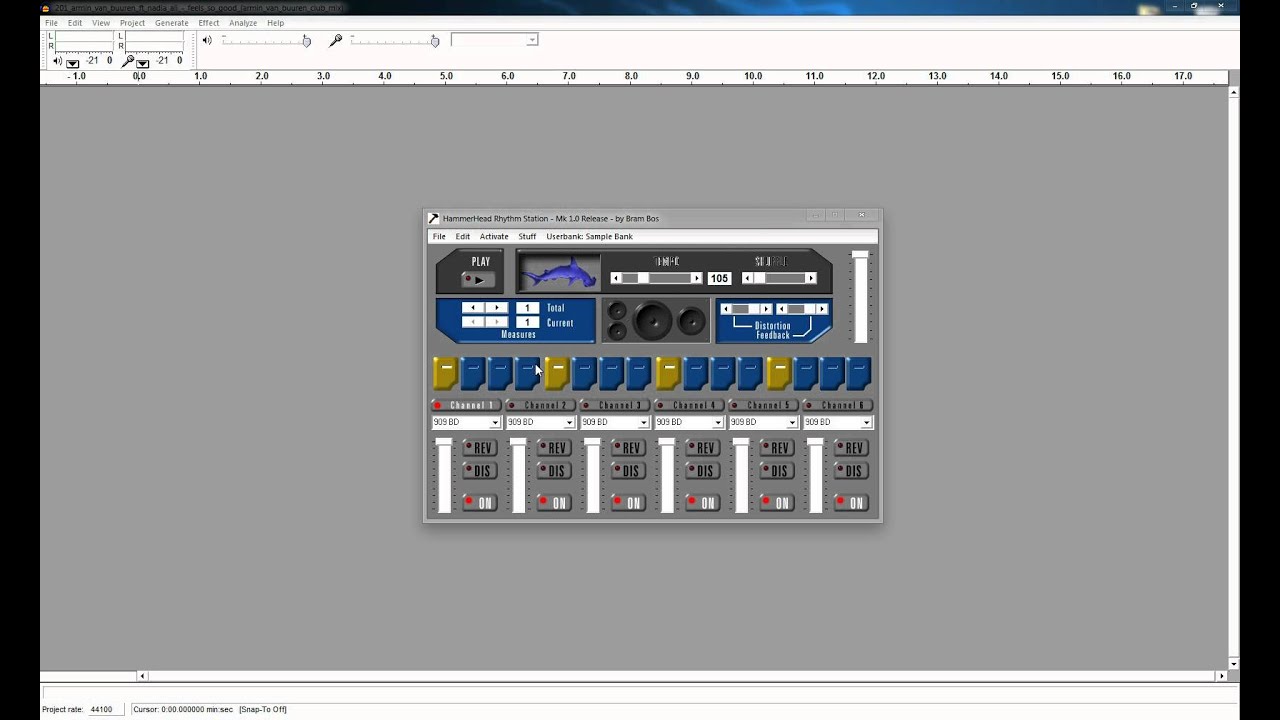
Task: Click Channel 1 volume fader handle
Action: pyautogui.click(x=443, y=442)
